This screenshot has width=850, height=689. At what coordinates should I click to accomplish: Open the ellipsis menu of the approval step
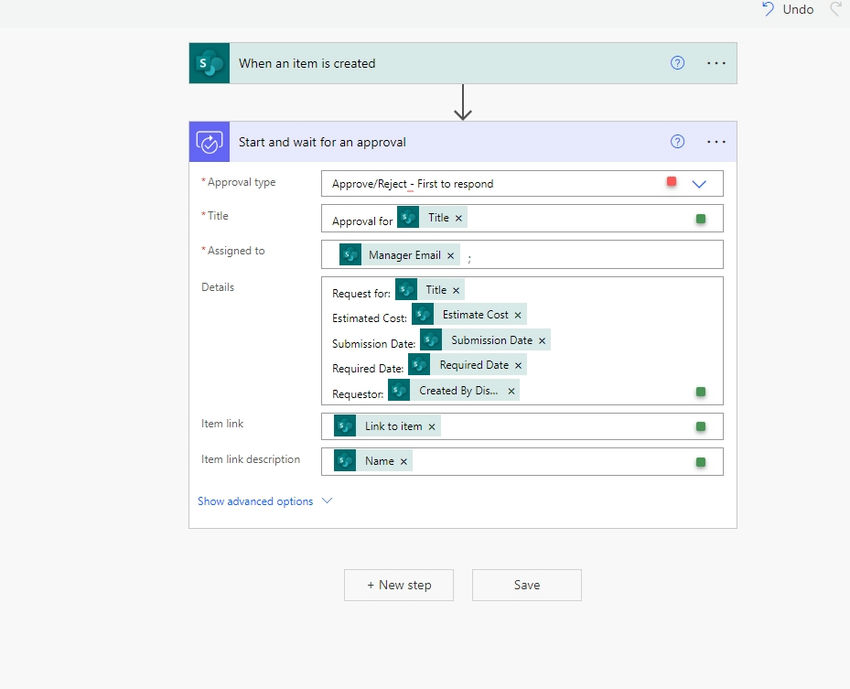point(716,141)
